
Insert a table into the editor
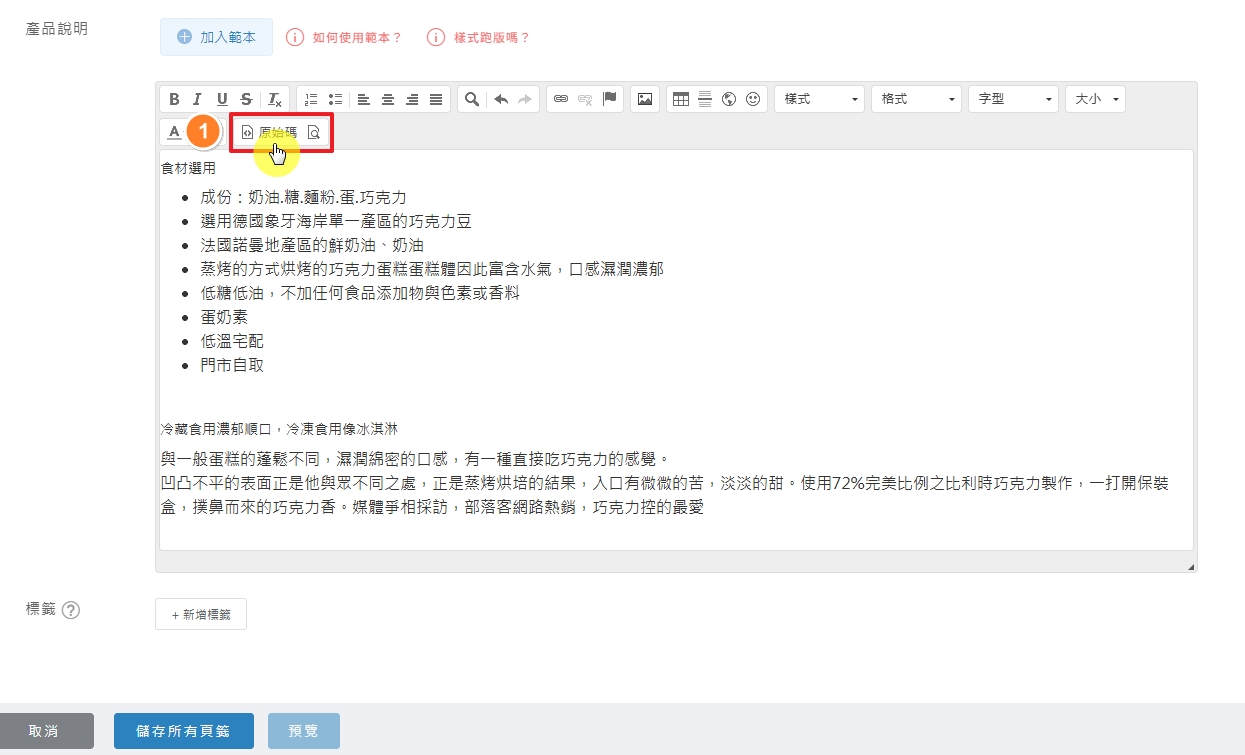click(681, 99)
